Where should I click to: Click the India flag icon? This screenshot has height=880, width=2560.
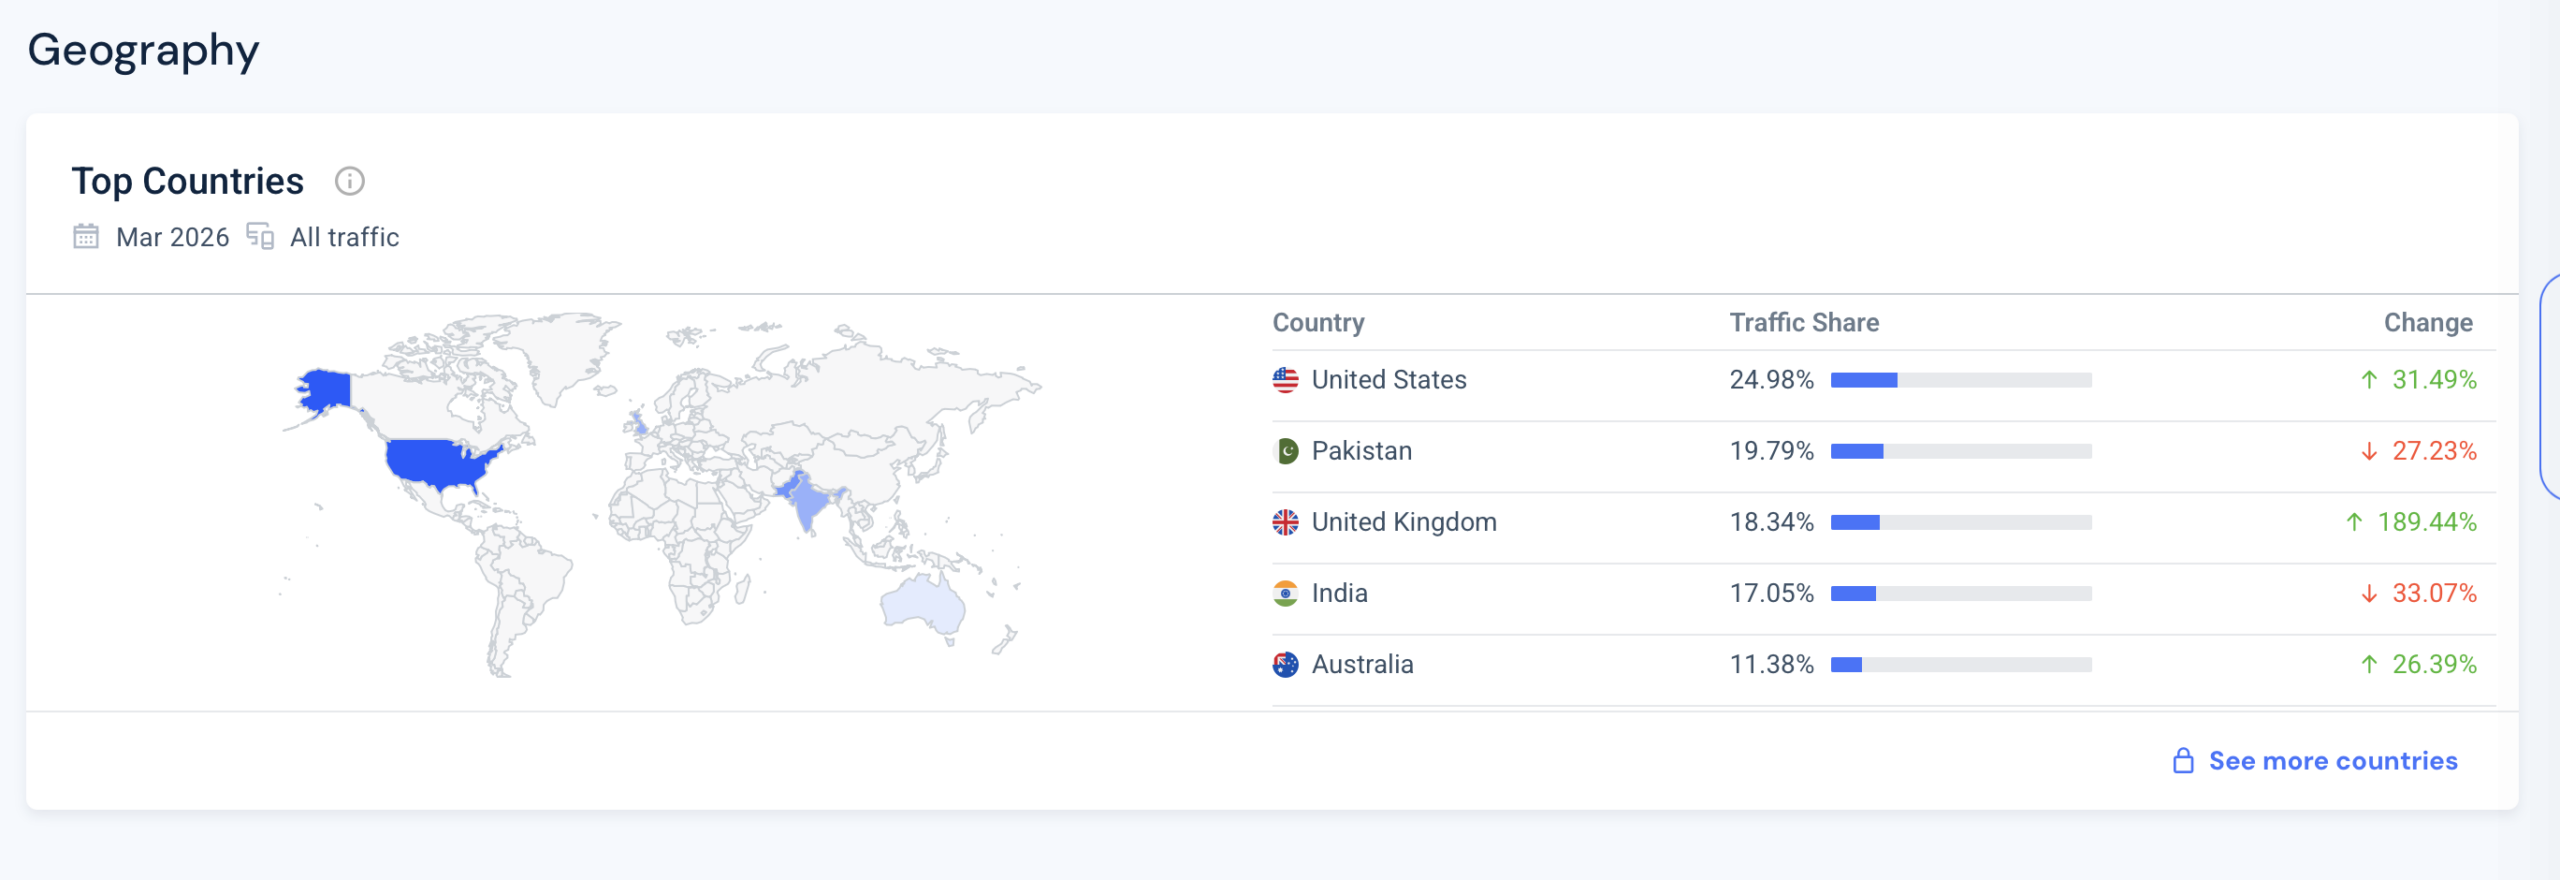(x=1285, y=593)
